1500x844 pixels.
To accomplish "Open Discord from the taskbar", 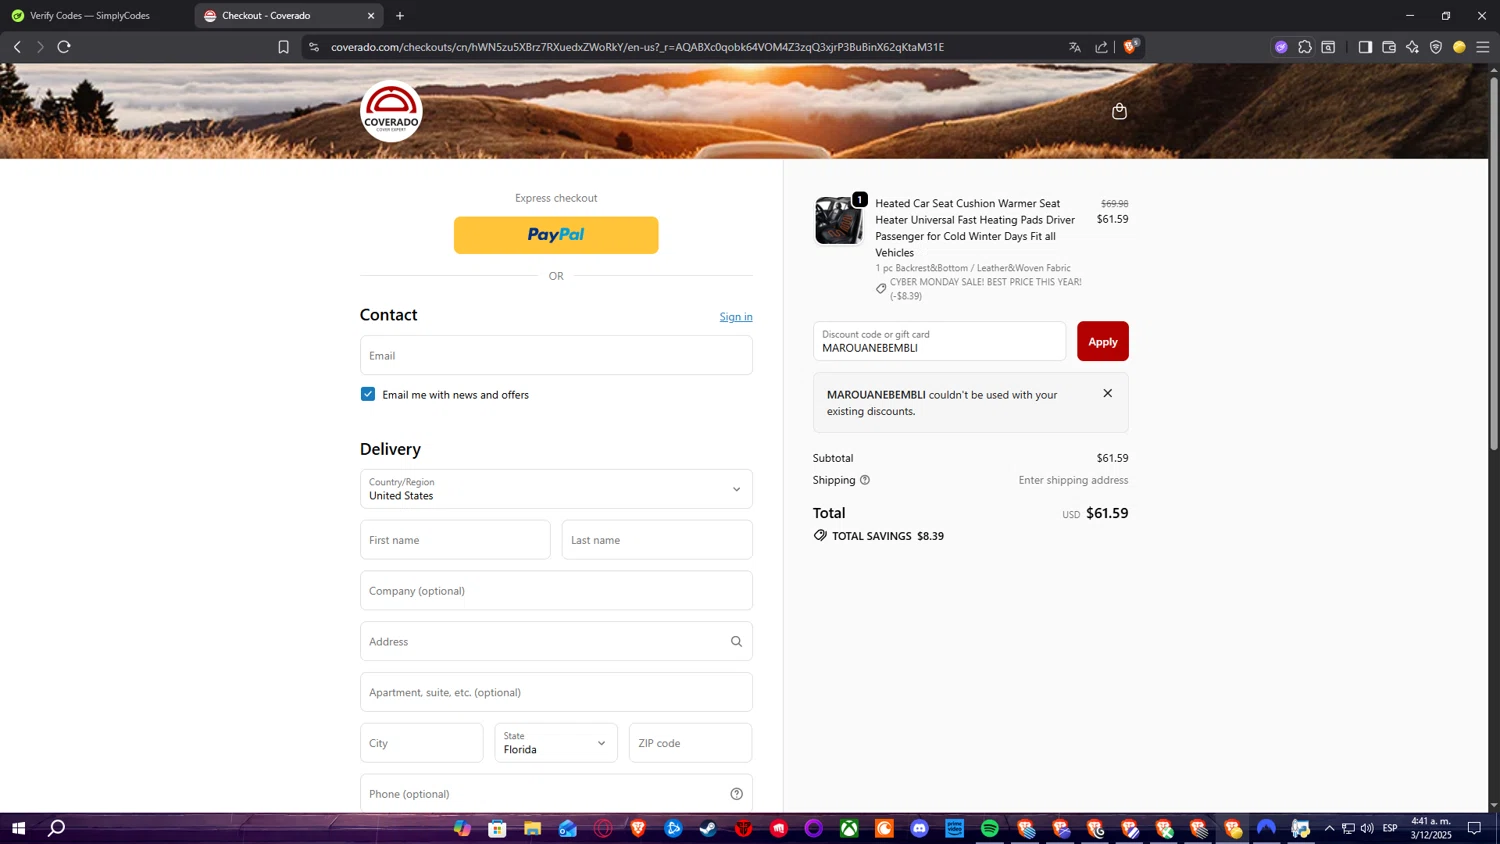I will pyautogui.click(x=920, y=828).
